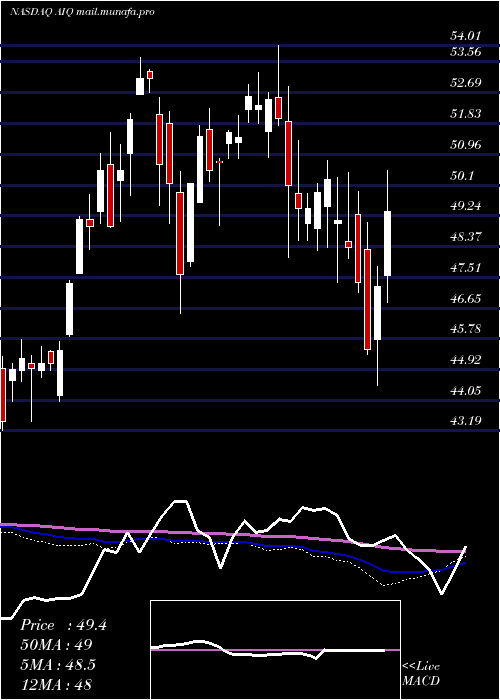Select the 43.19 price level label

tap(466, 421)
